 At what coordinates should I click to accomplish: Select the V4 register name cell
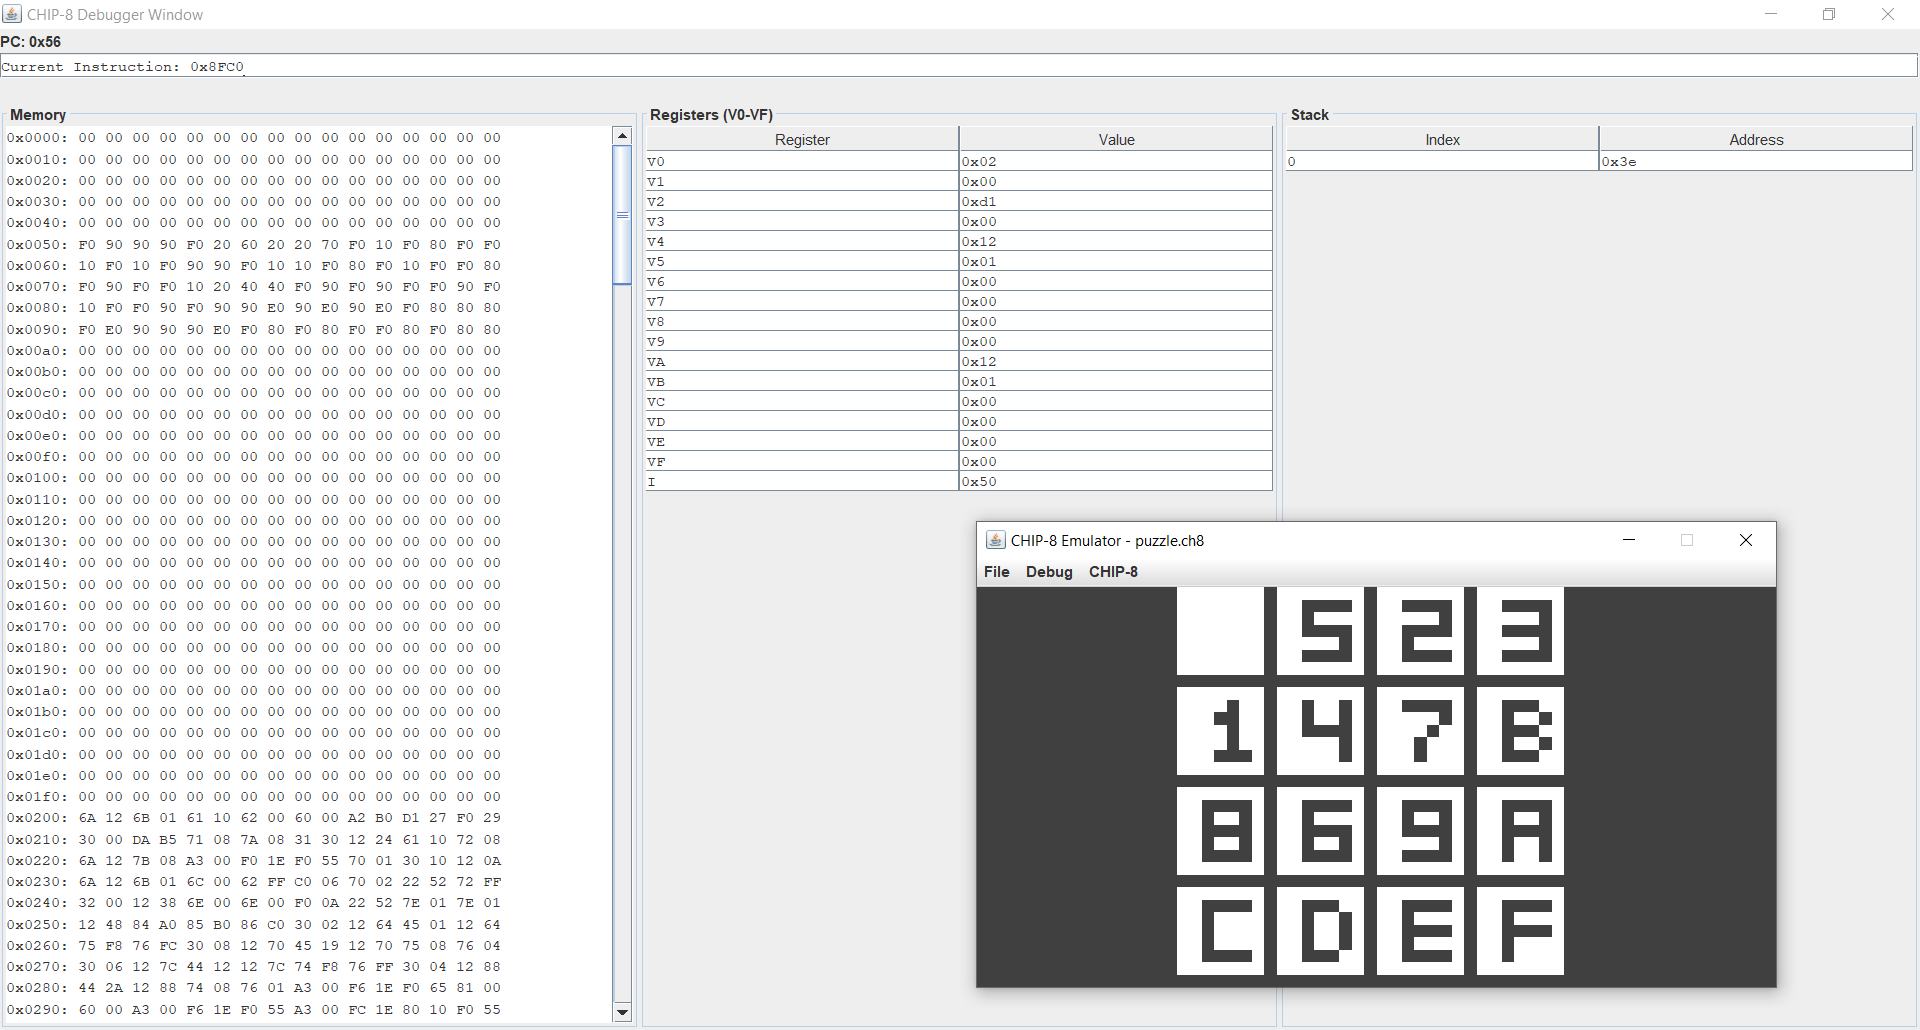click(802, 241)
